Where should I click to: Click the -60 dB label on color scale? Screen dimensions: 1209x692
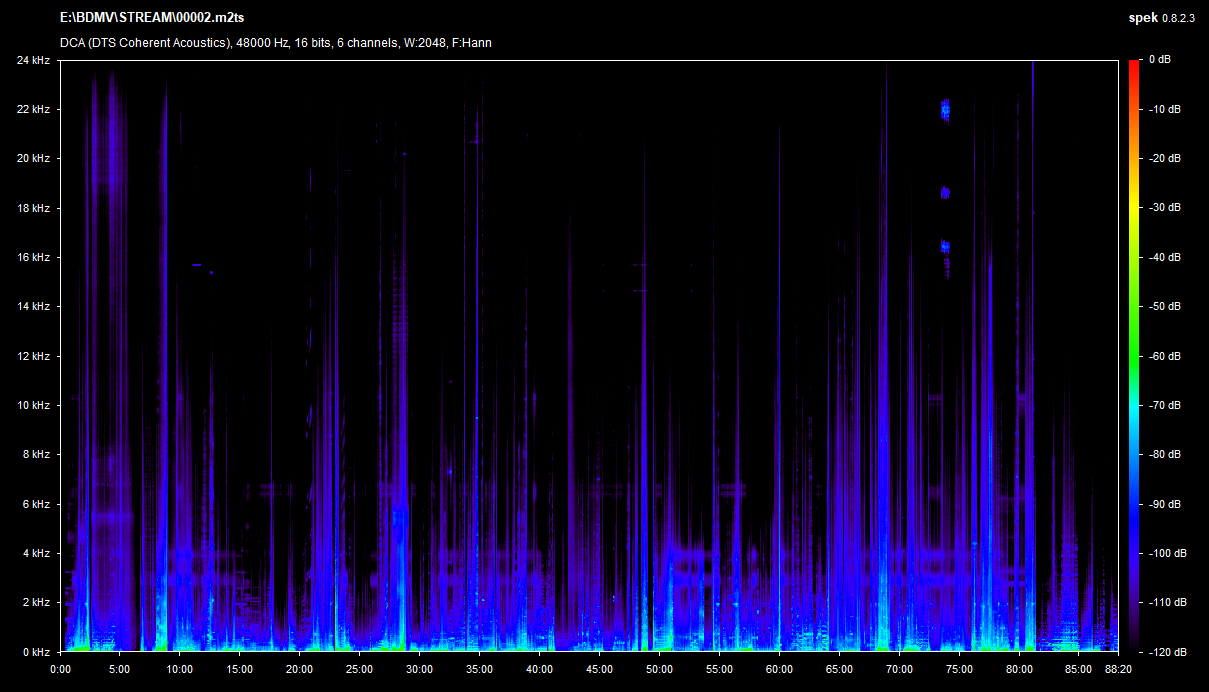coord(1163,356)
